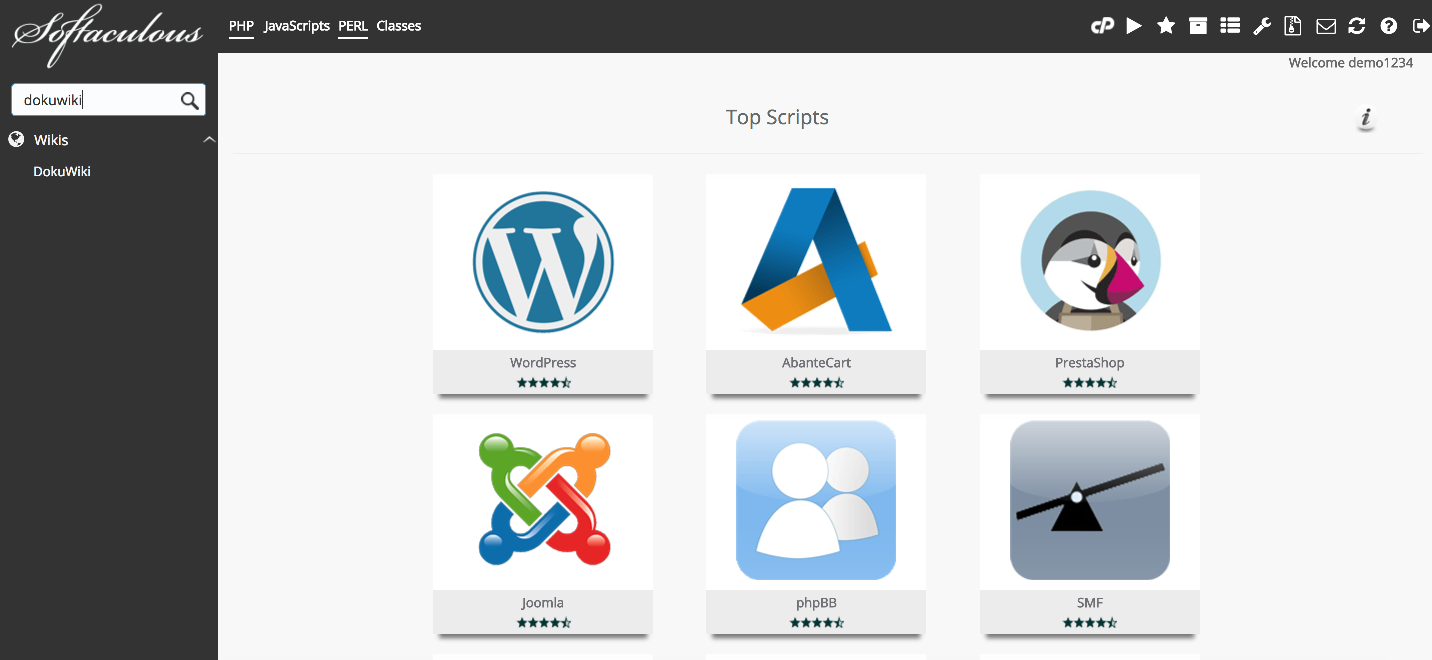Click the Wikis category label
The image size is (1432, 660).
tap(51, 140)
